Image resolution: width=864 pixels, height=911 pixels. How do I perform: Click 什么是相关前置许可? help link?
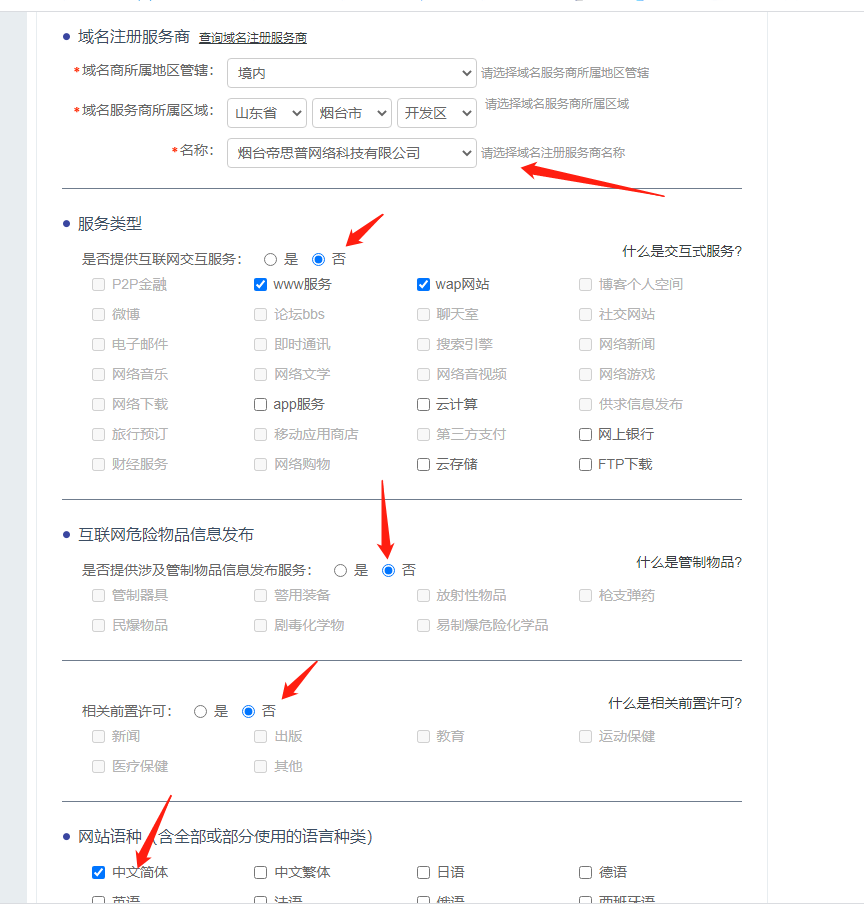pos(675,703)
